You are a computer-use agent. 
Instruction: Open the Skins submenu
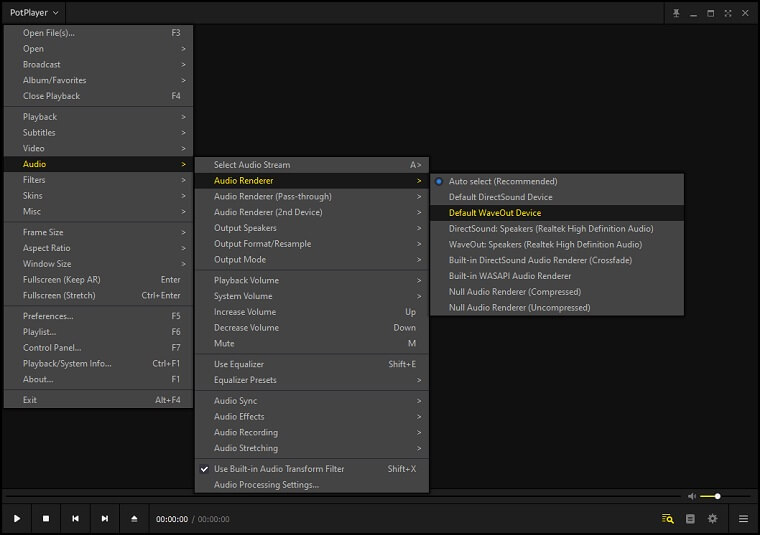pyautogui.click(x=98, y=195)
